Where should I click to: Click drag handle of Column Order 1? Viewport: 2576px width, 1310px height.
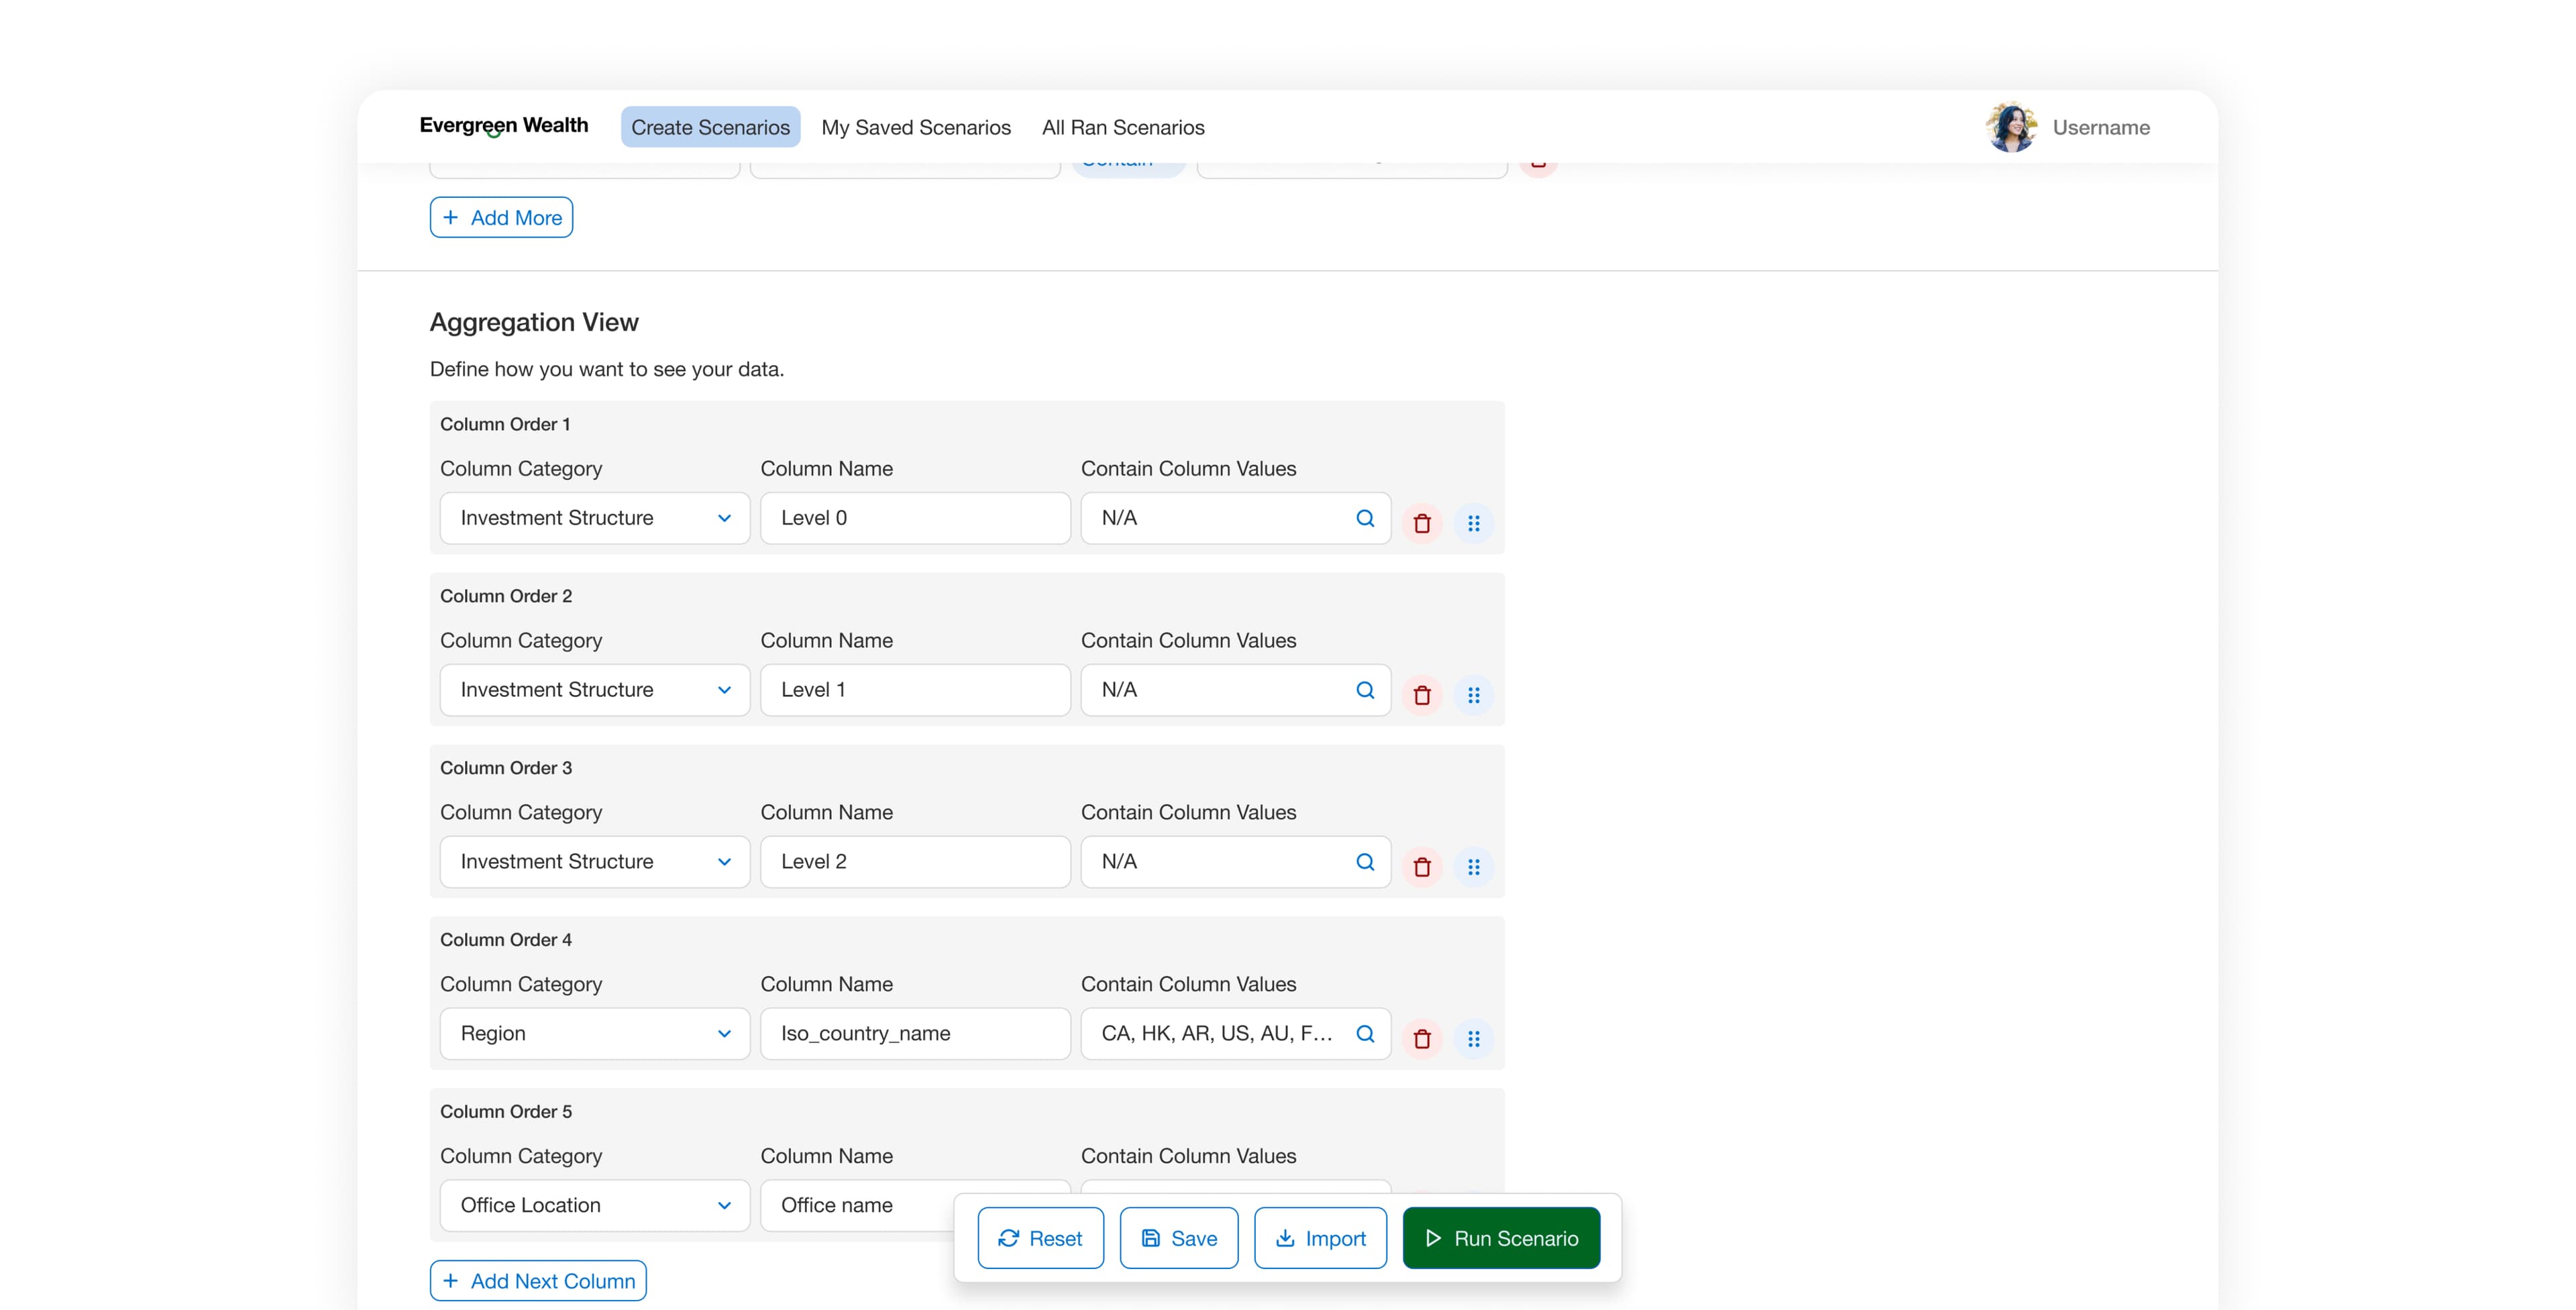point(1473,523)
